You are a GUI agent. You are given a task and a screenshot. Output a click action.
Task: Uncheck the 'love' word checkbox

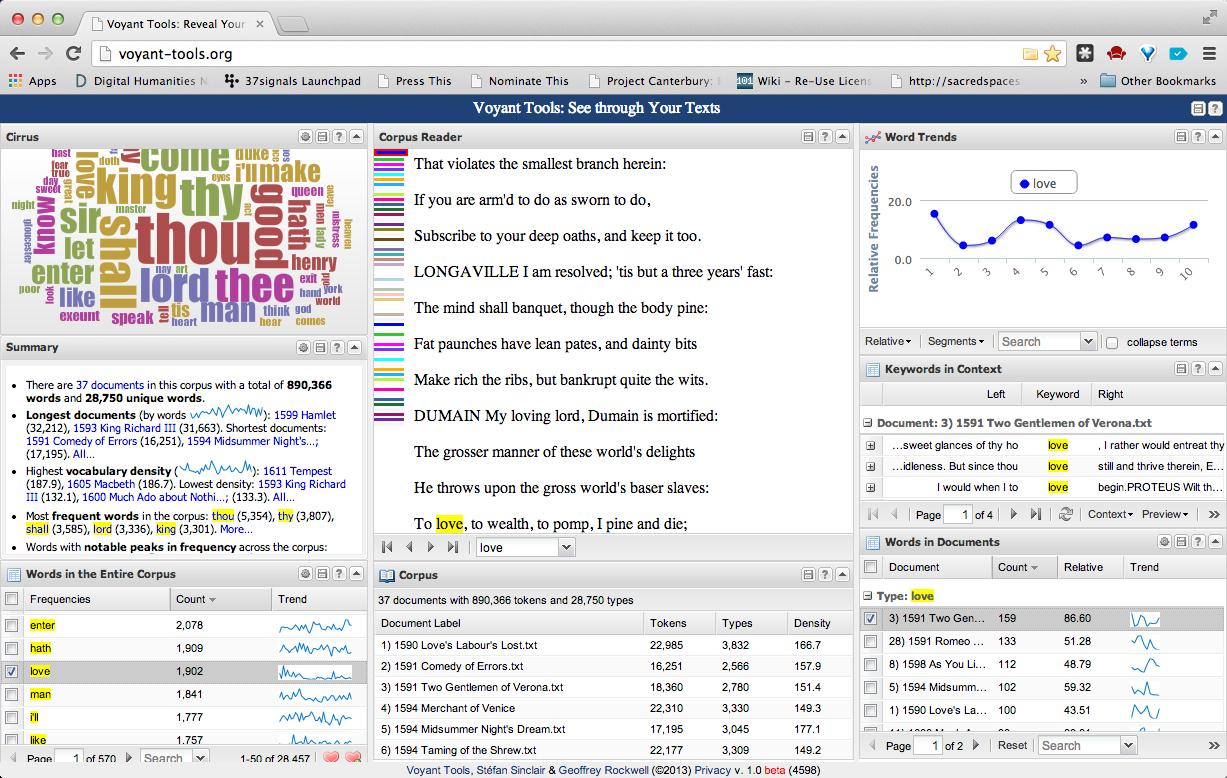tap(12, 671)
